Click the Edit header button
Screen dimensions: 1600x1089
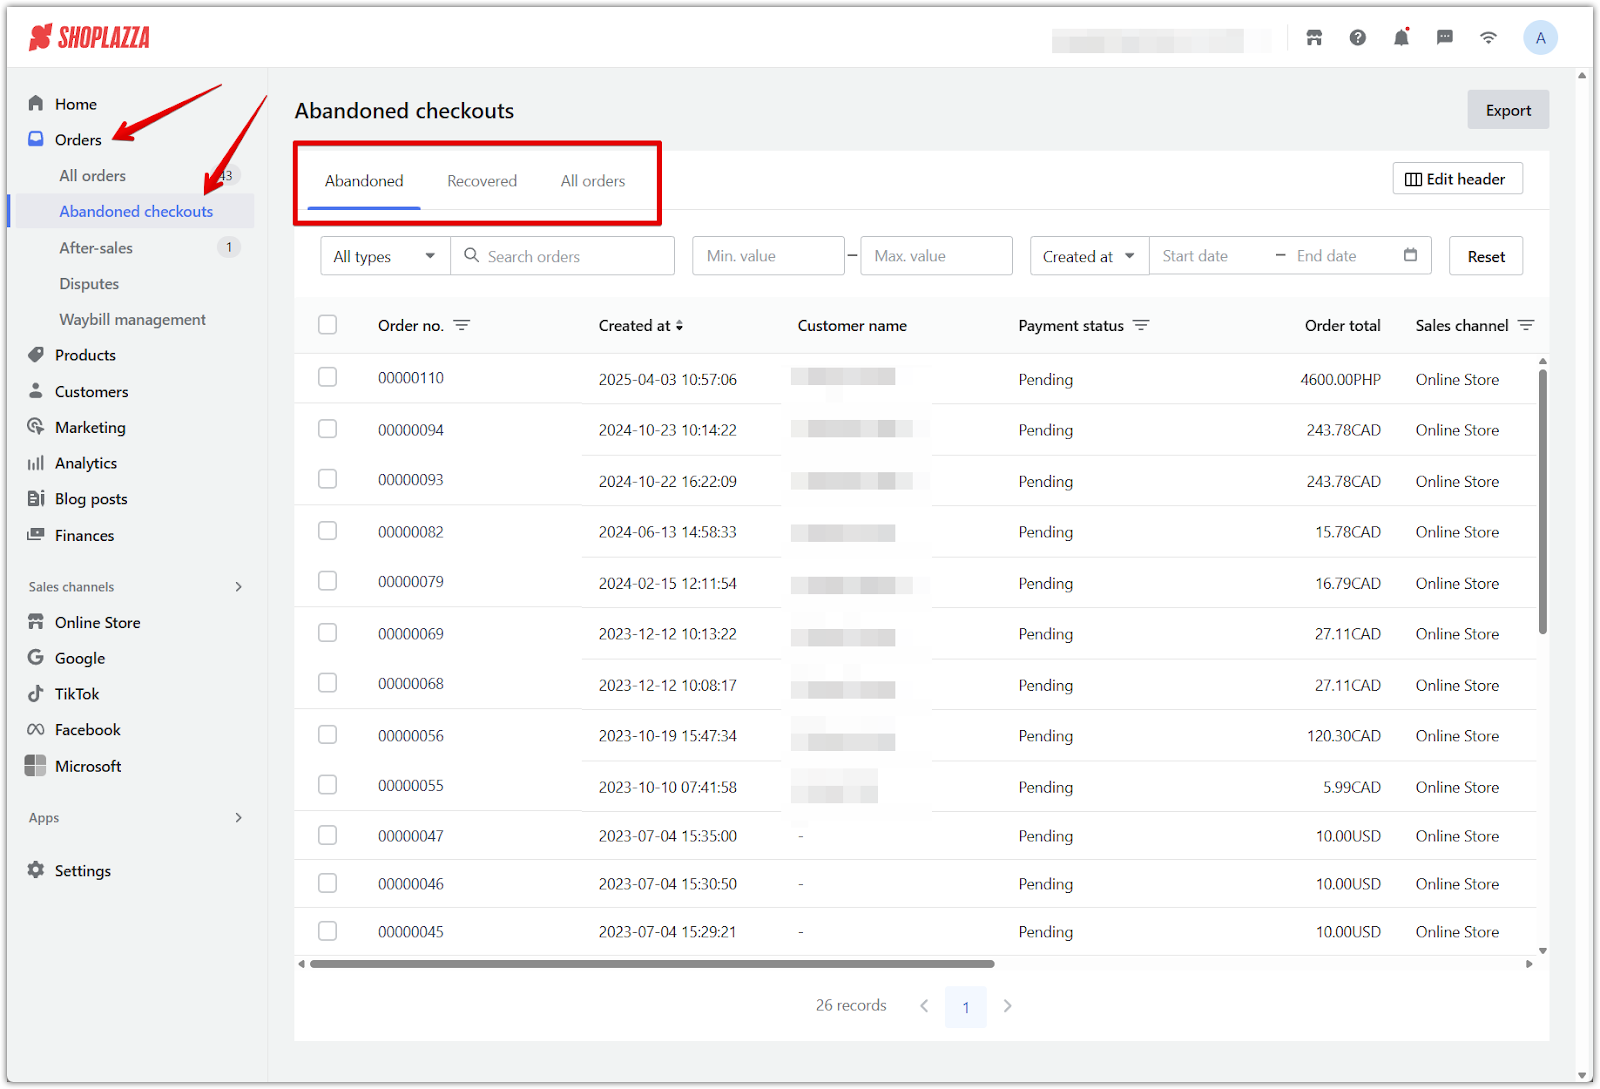click(x=1457, y=179)
